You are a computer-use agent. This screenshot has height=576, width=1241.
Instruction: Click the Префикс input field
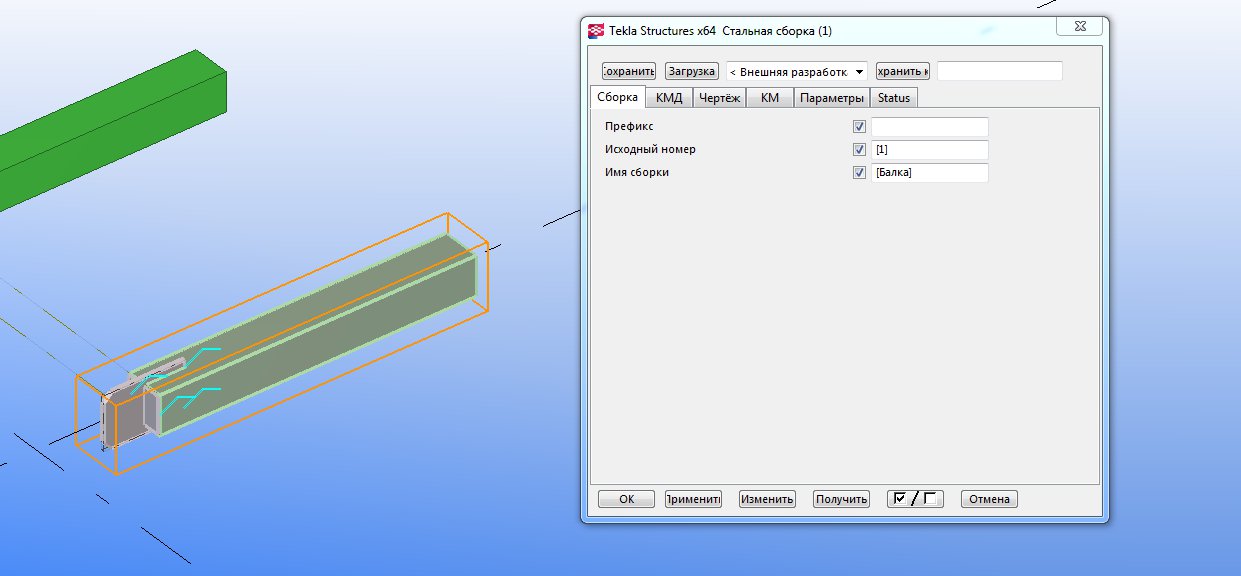[x=930, y=127]
